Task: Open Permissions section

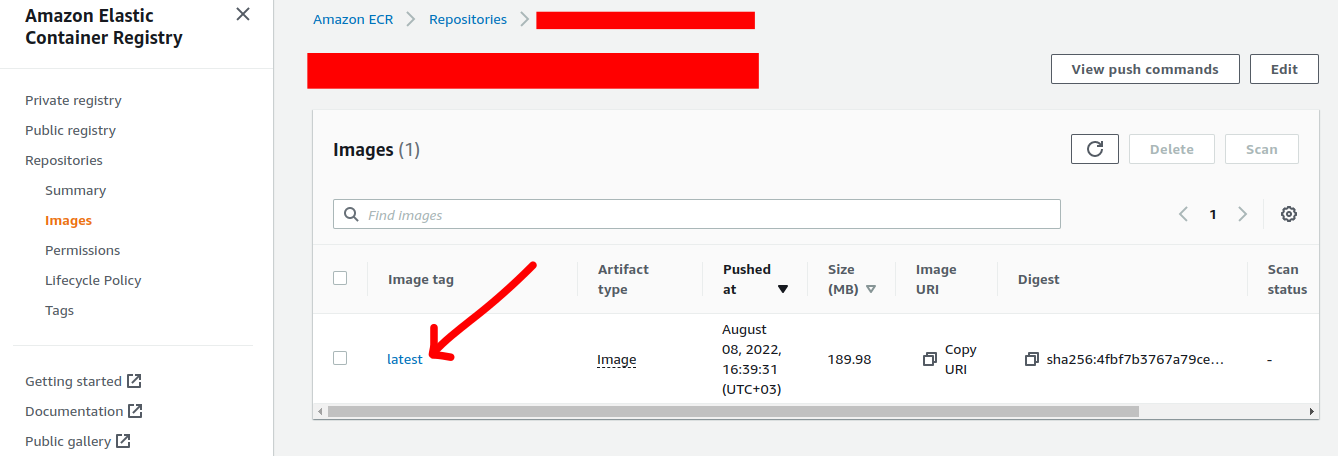Action: point(82,250)
